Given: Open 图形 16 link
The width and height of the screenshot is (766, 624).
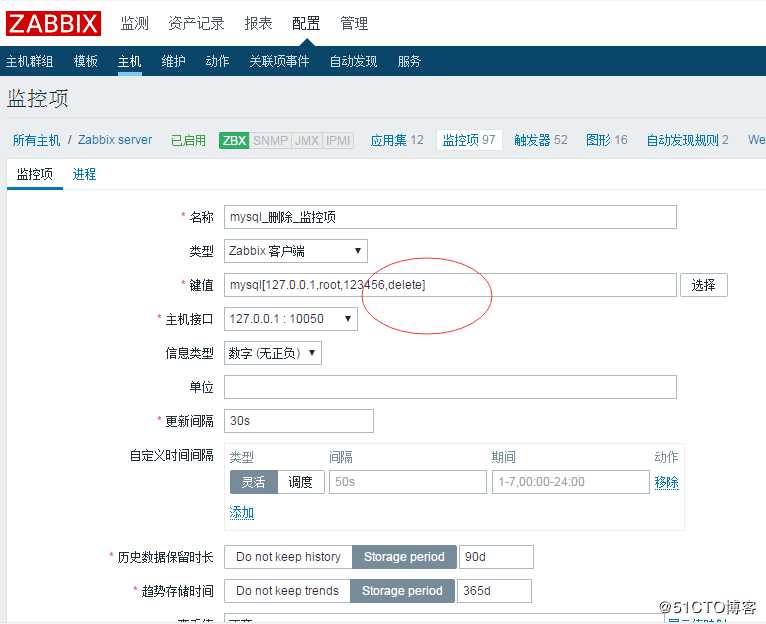Looking at the screenshot, I should click(607, 140).
